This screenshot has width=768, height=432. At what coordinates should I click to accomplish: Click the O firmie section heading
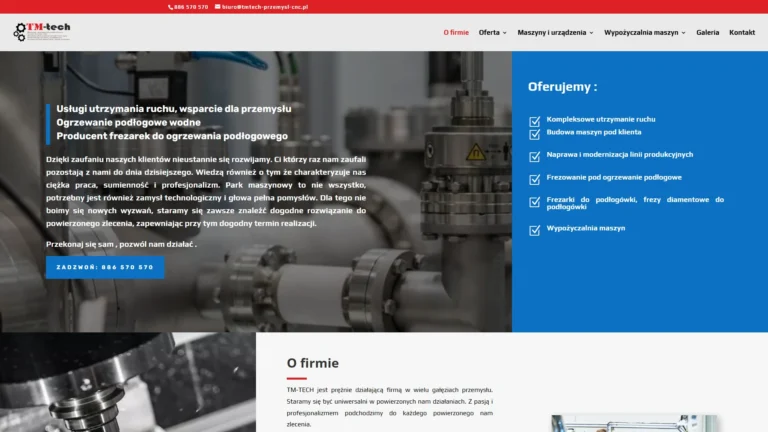(312, 363)
